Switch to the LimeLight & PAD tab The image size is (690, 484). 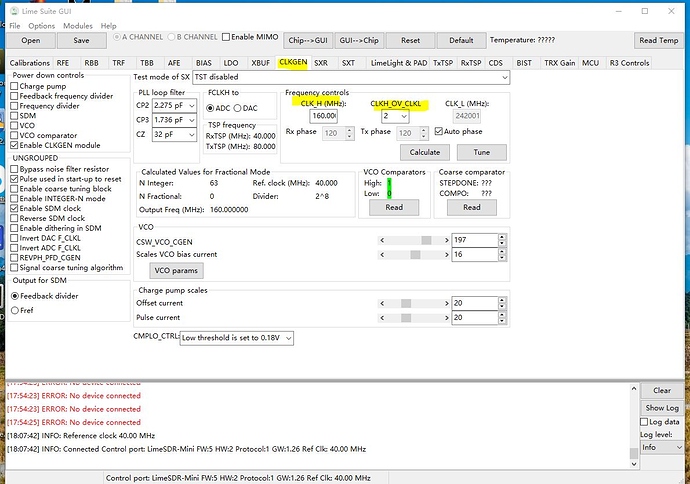(399, 63)
